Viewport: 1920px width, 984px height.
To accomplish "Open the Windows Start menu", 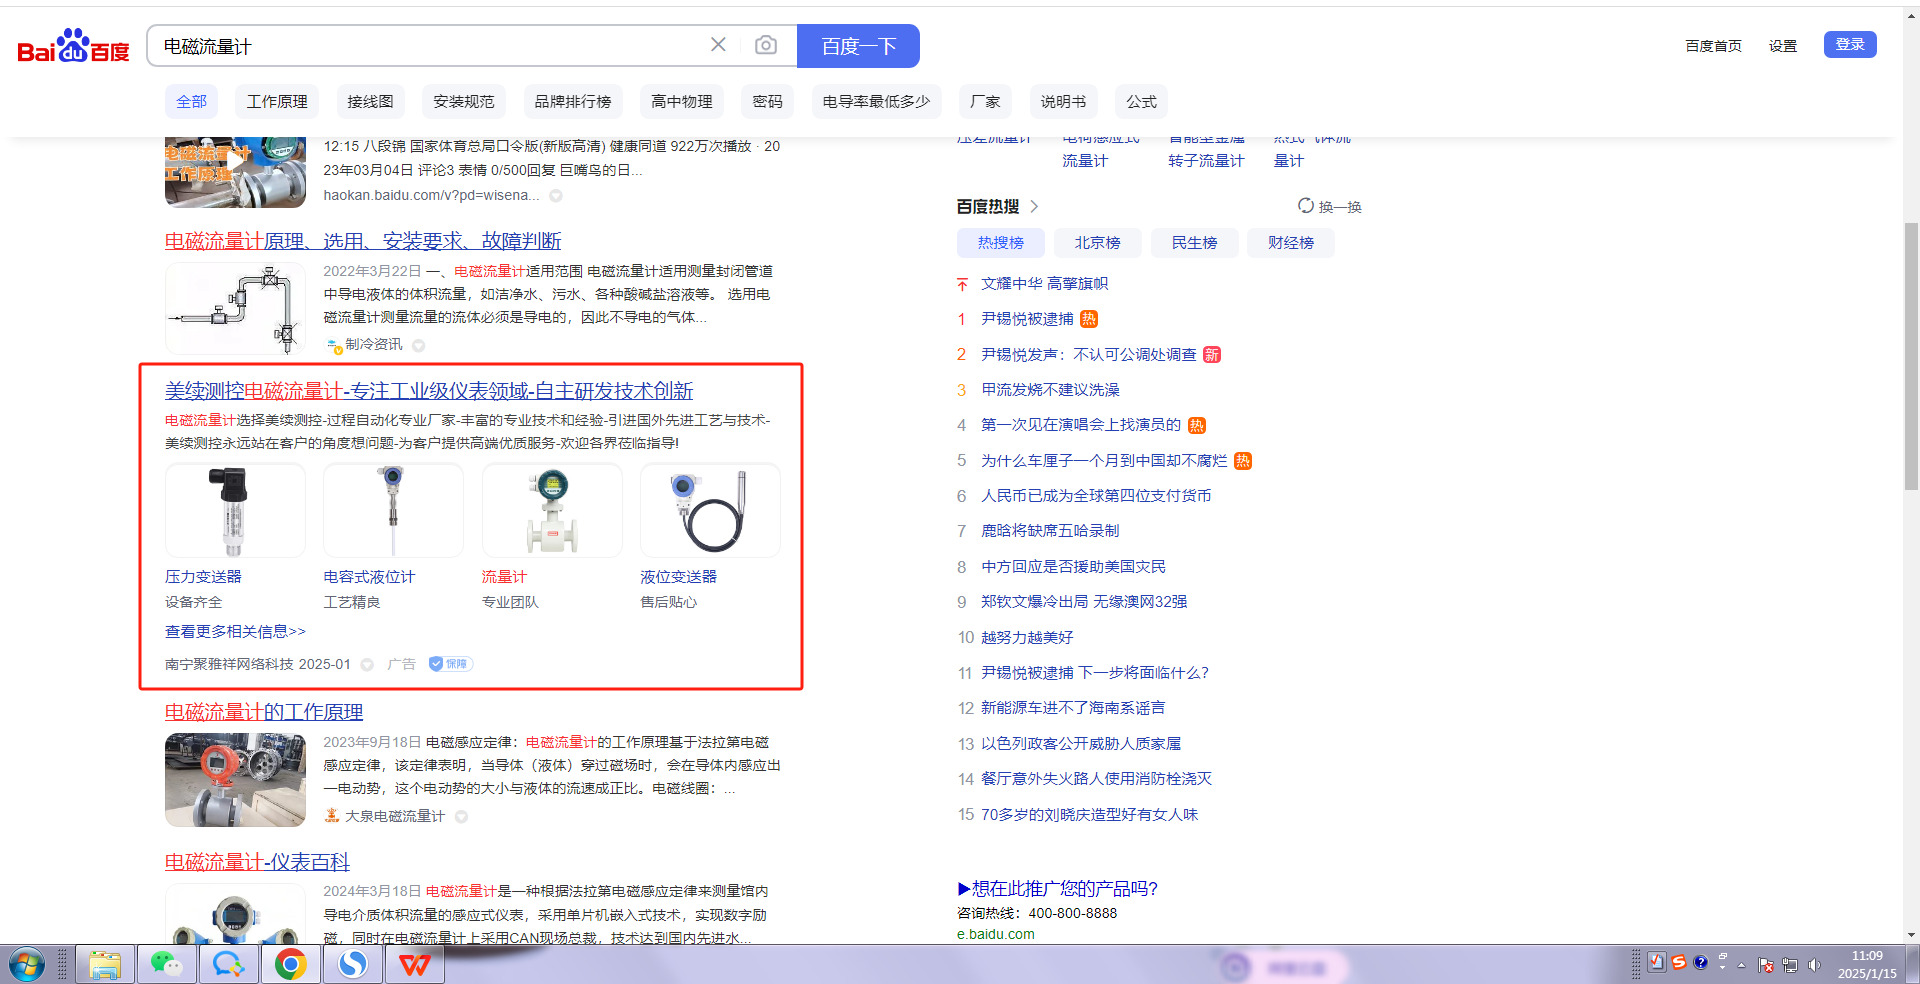I will [x=27, y=965].
